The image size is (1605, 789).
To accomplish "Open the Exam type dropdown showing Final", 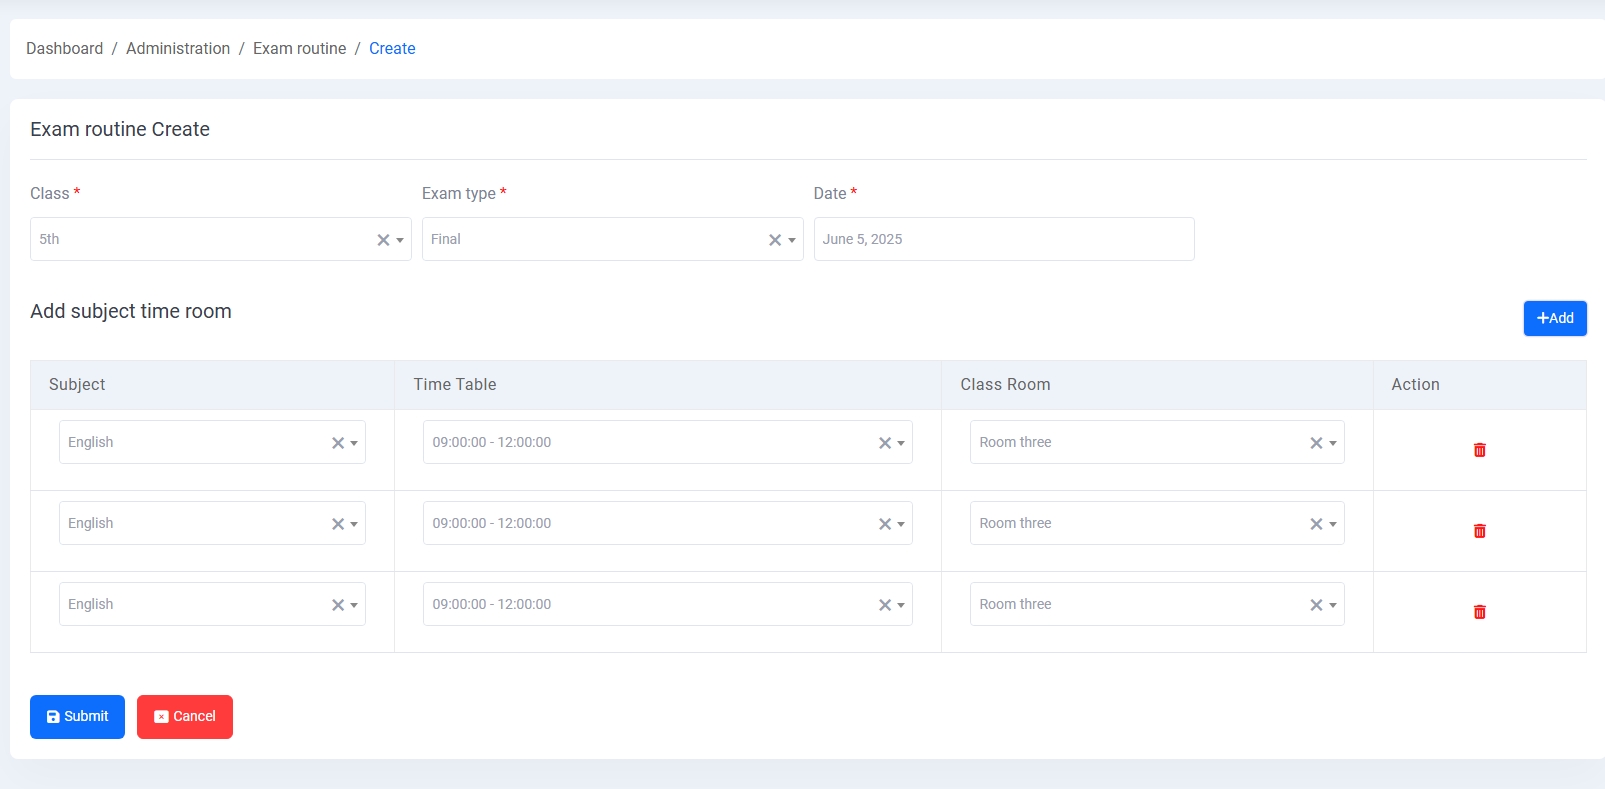I will [x=592, y=240].
